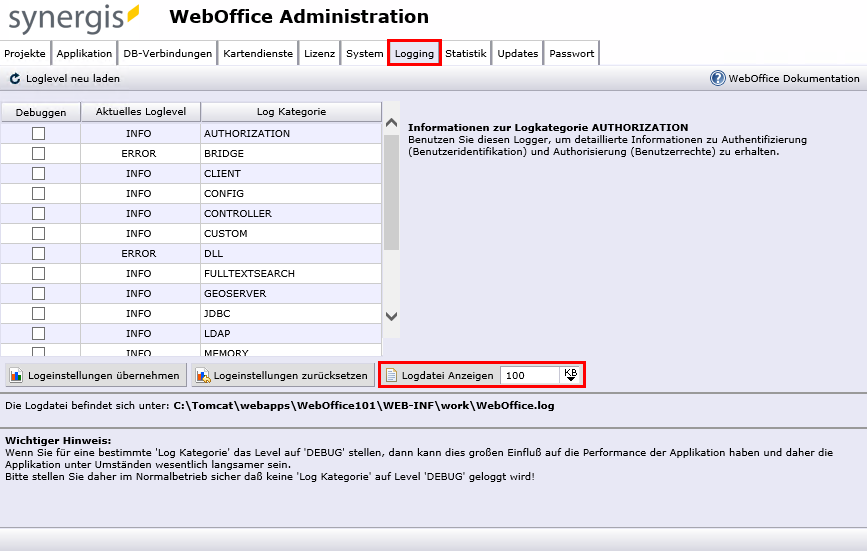The width and height of the screenshot is (867, 551).
Task: Check the Debuggen box for BRIDGE
Action: coord(38,153)
